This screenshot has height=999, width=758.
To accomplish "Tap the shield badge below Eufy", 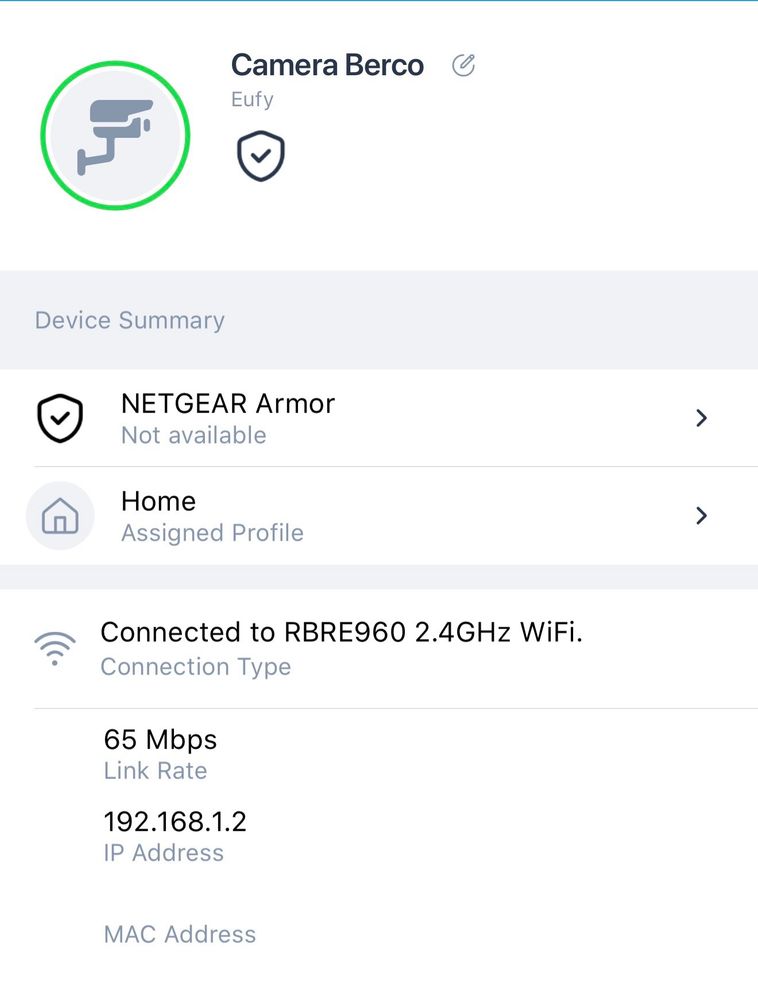I will (x=261, y=157).
